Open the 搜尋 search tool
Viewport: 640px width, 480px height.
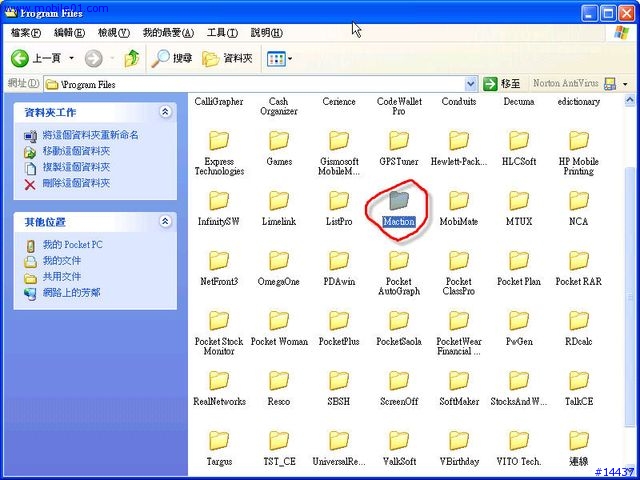[x=171, y=59]
